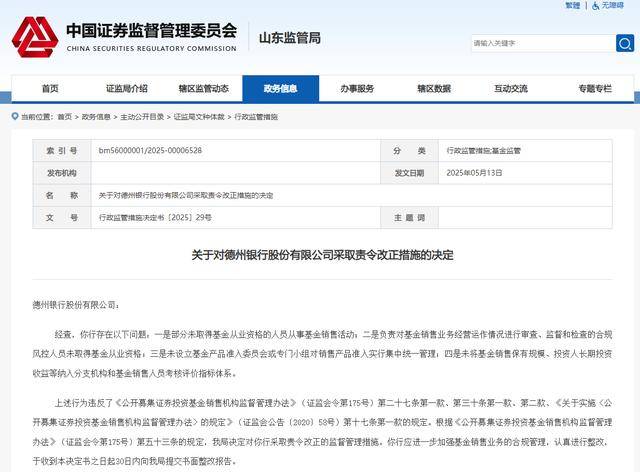The height and width of the screenshot is (472, 640).
Task: Click the location pin icon in breadcrumb
Action: (x=15, y=116)
